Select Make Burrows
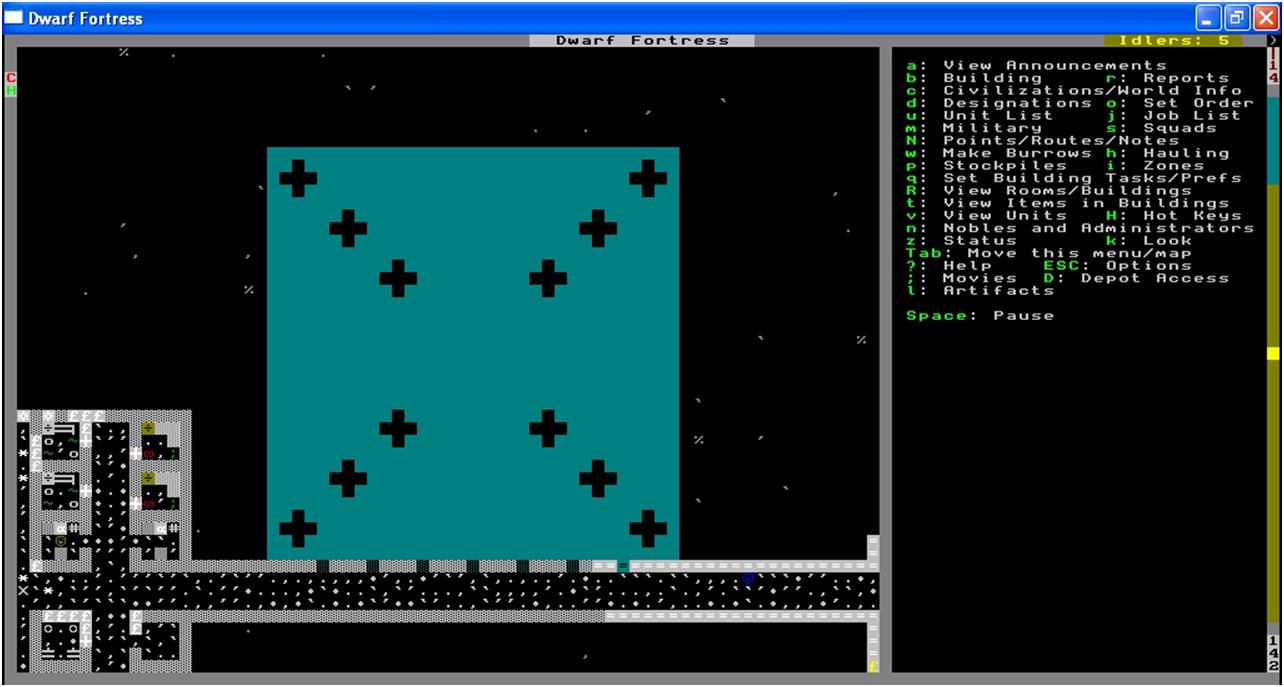 coord(999,153)
